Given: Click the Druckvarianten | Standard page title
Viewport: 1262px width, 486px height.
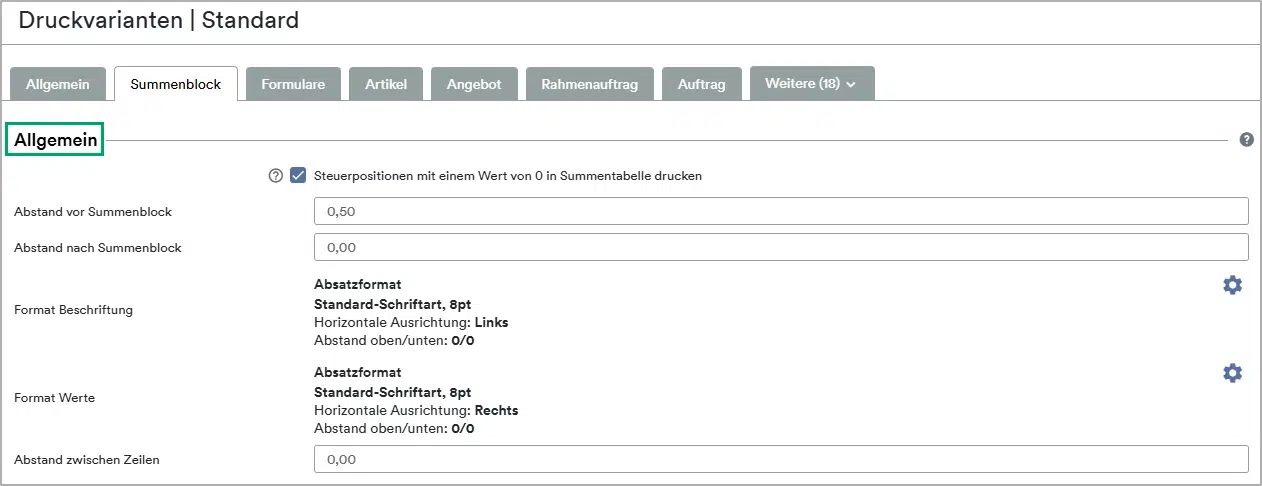Looking at the screenshot, I should point(159,20).
